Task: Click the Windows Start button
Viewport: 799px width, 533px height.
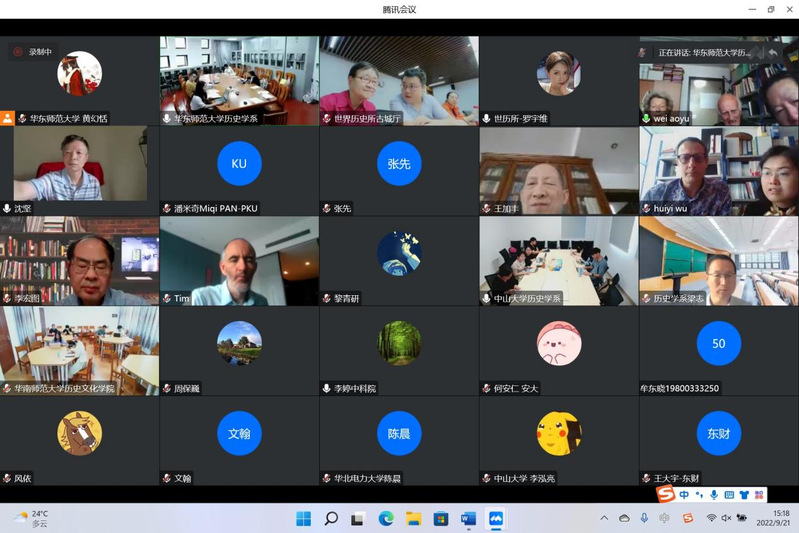Action: [x=304, y=518]
